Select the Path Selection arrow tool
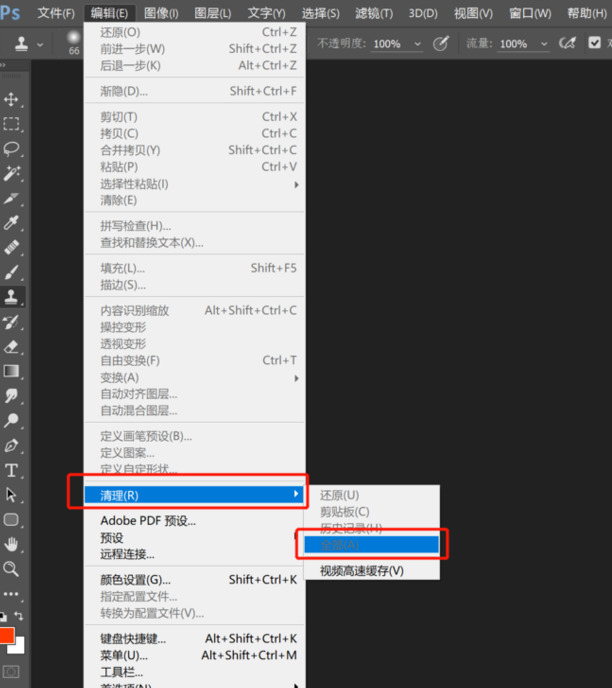 click(11, 495)
